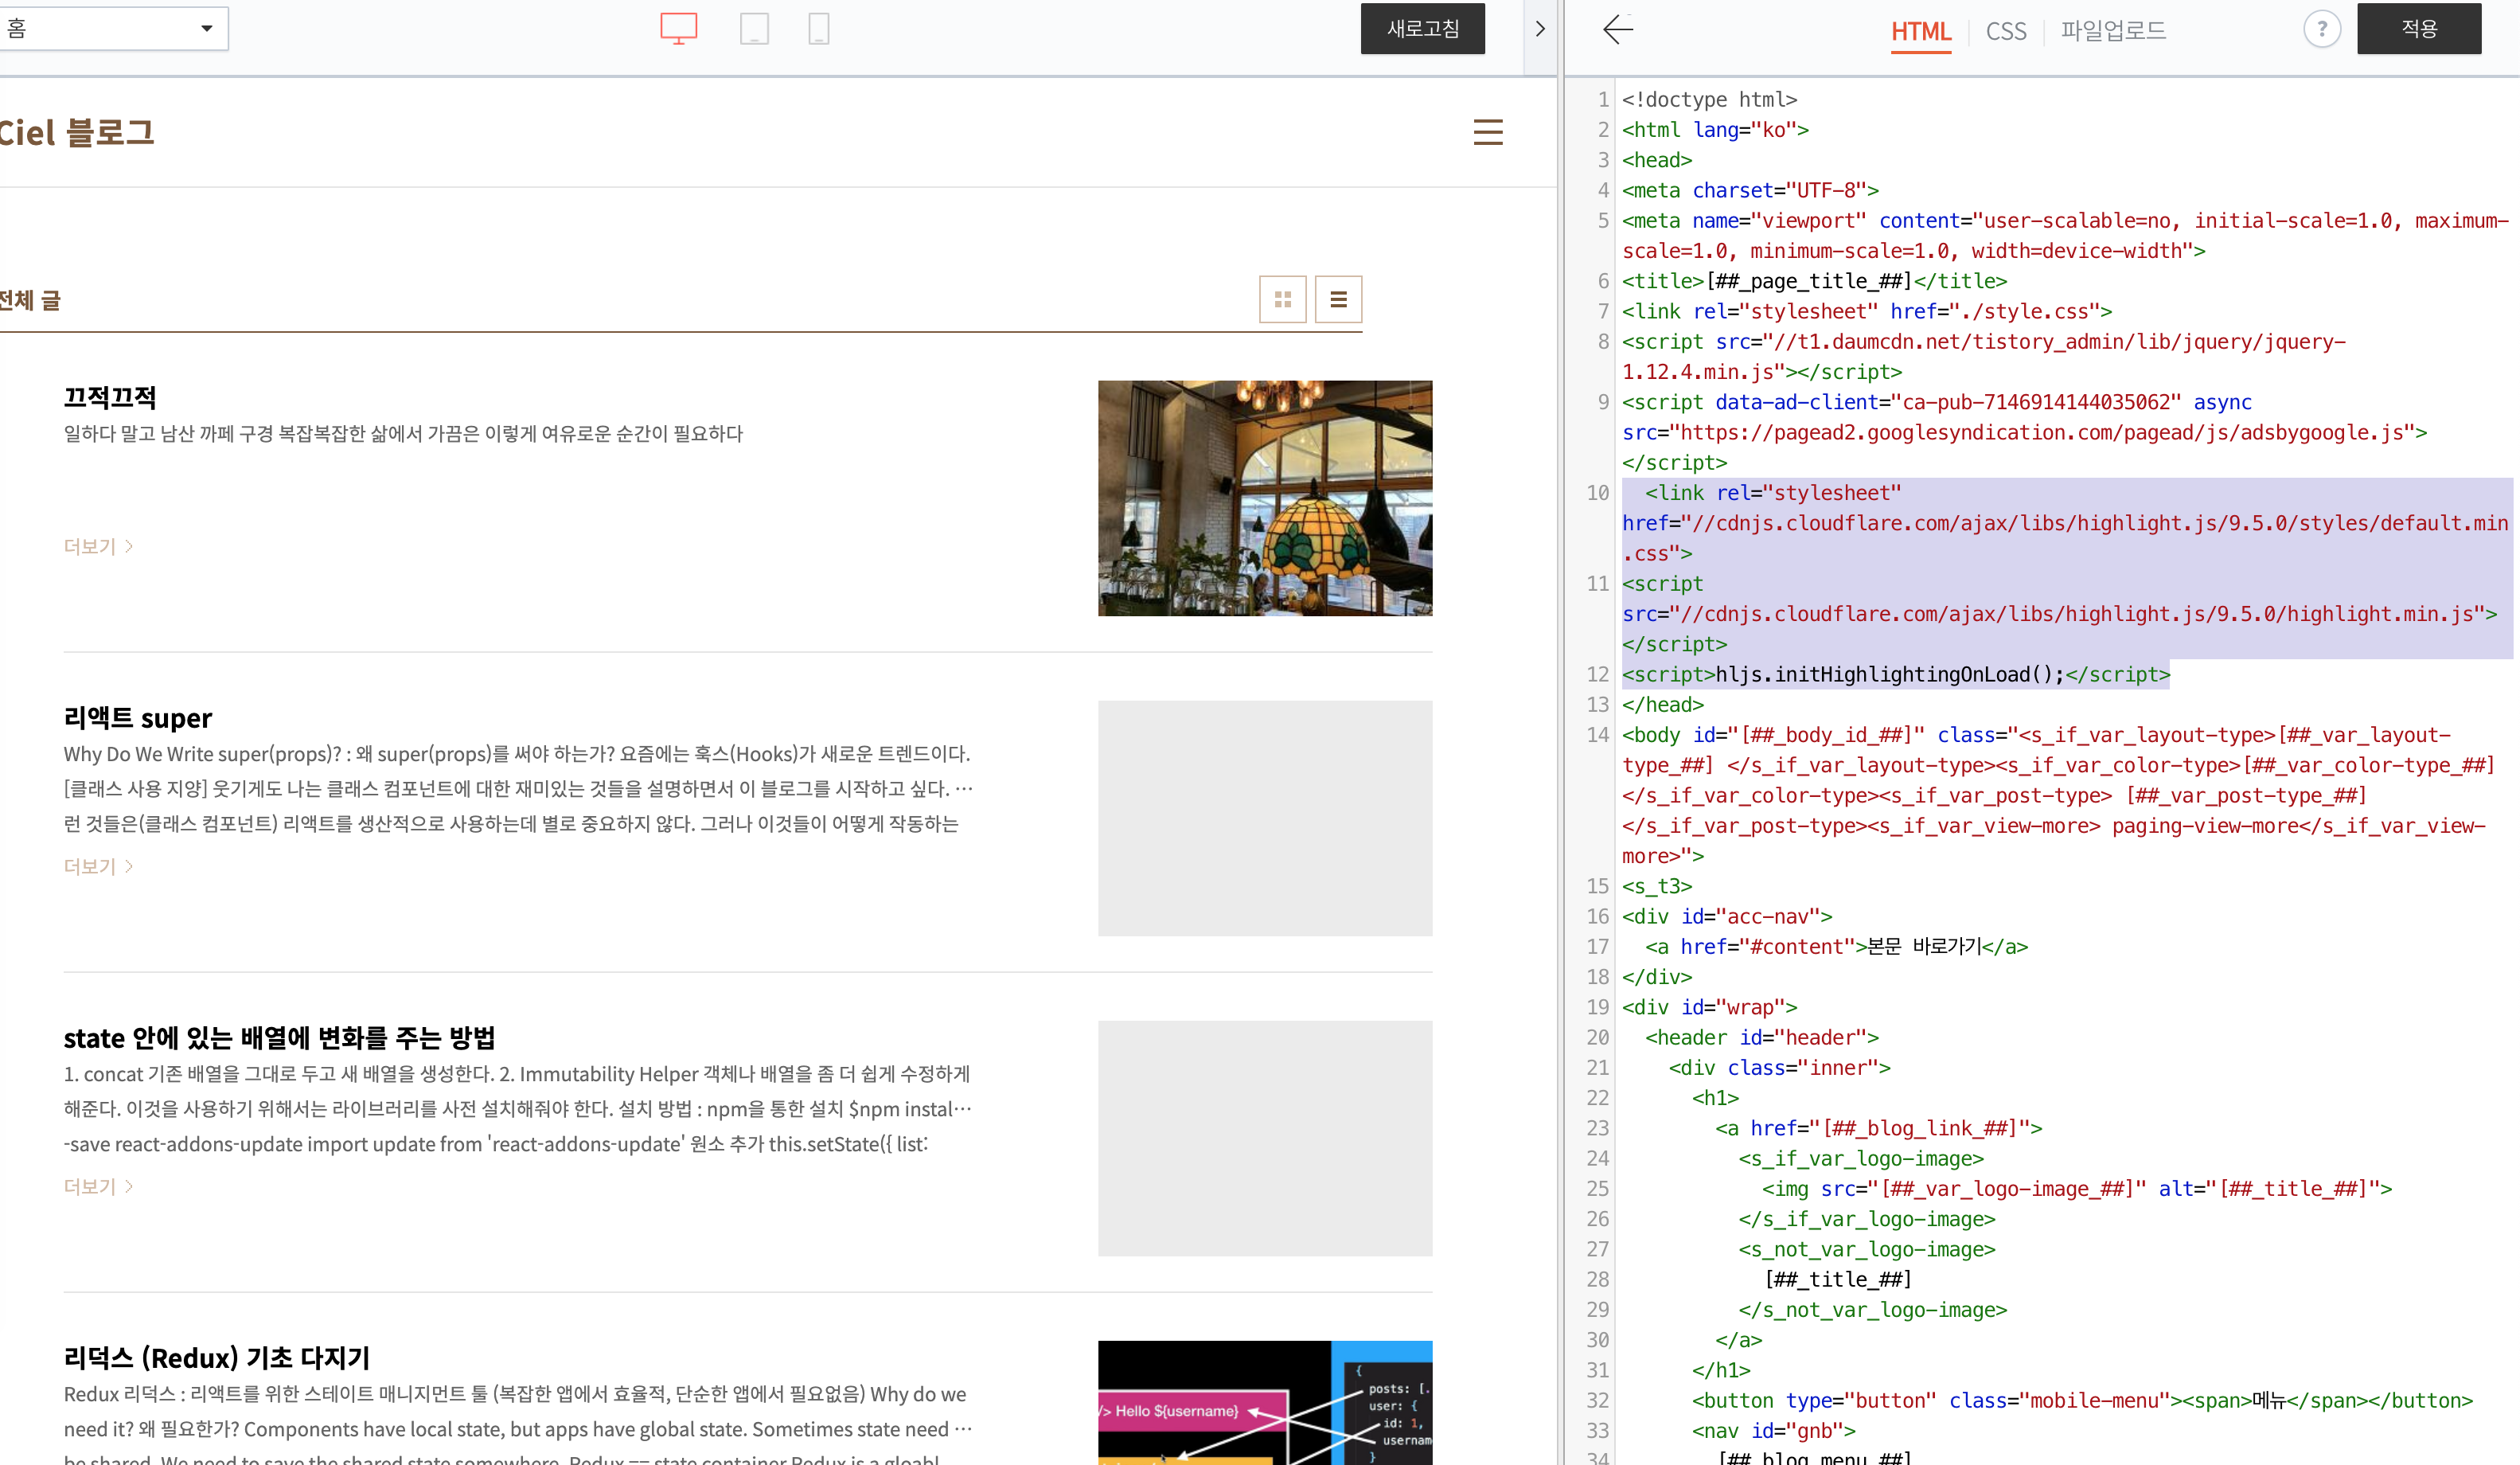
Task: Open the post titled 리액트 super
Action: click(138, 718)
